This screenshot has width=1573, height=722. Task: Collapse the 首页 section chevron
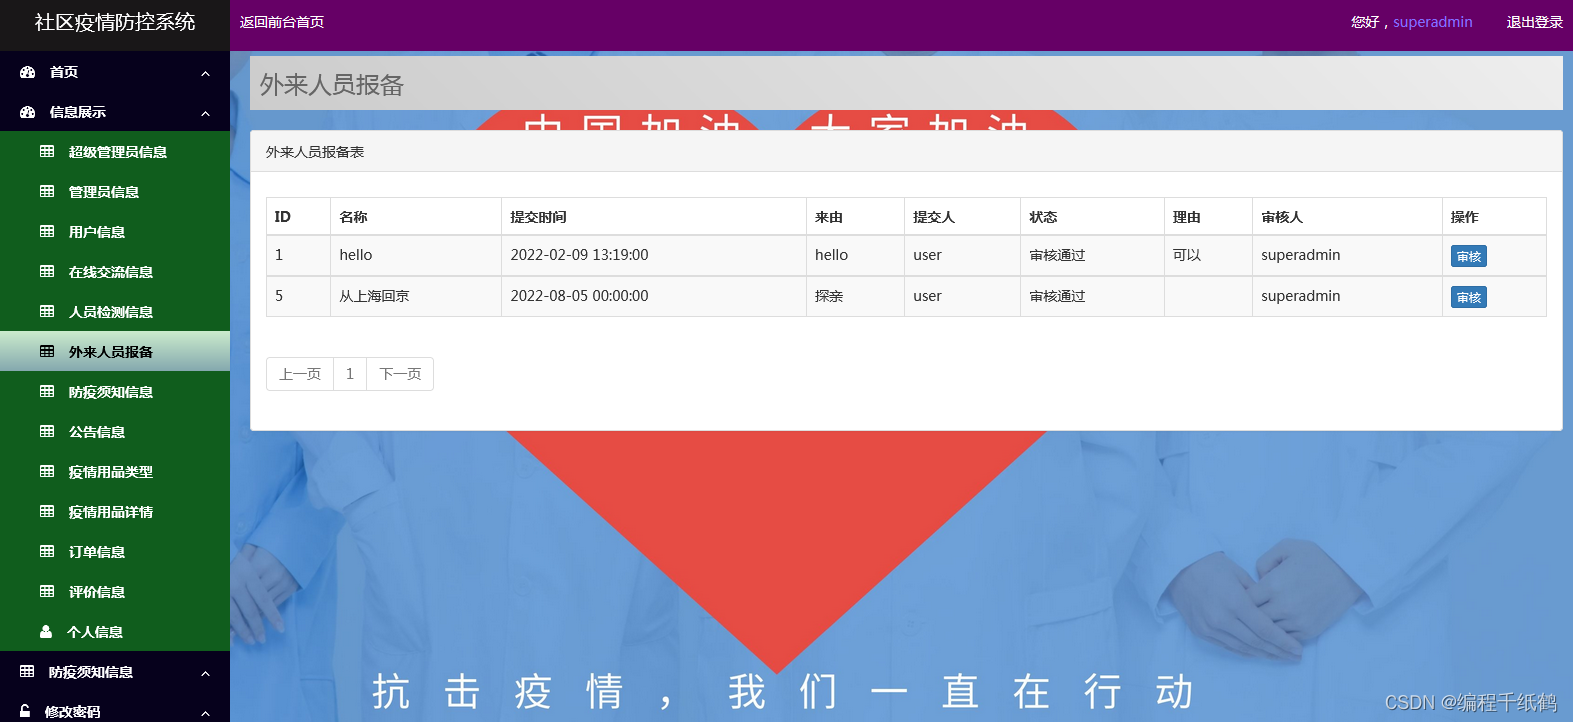(x=205, y=73)
